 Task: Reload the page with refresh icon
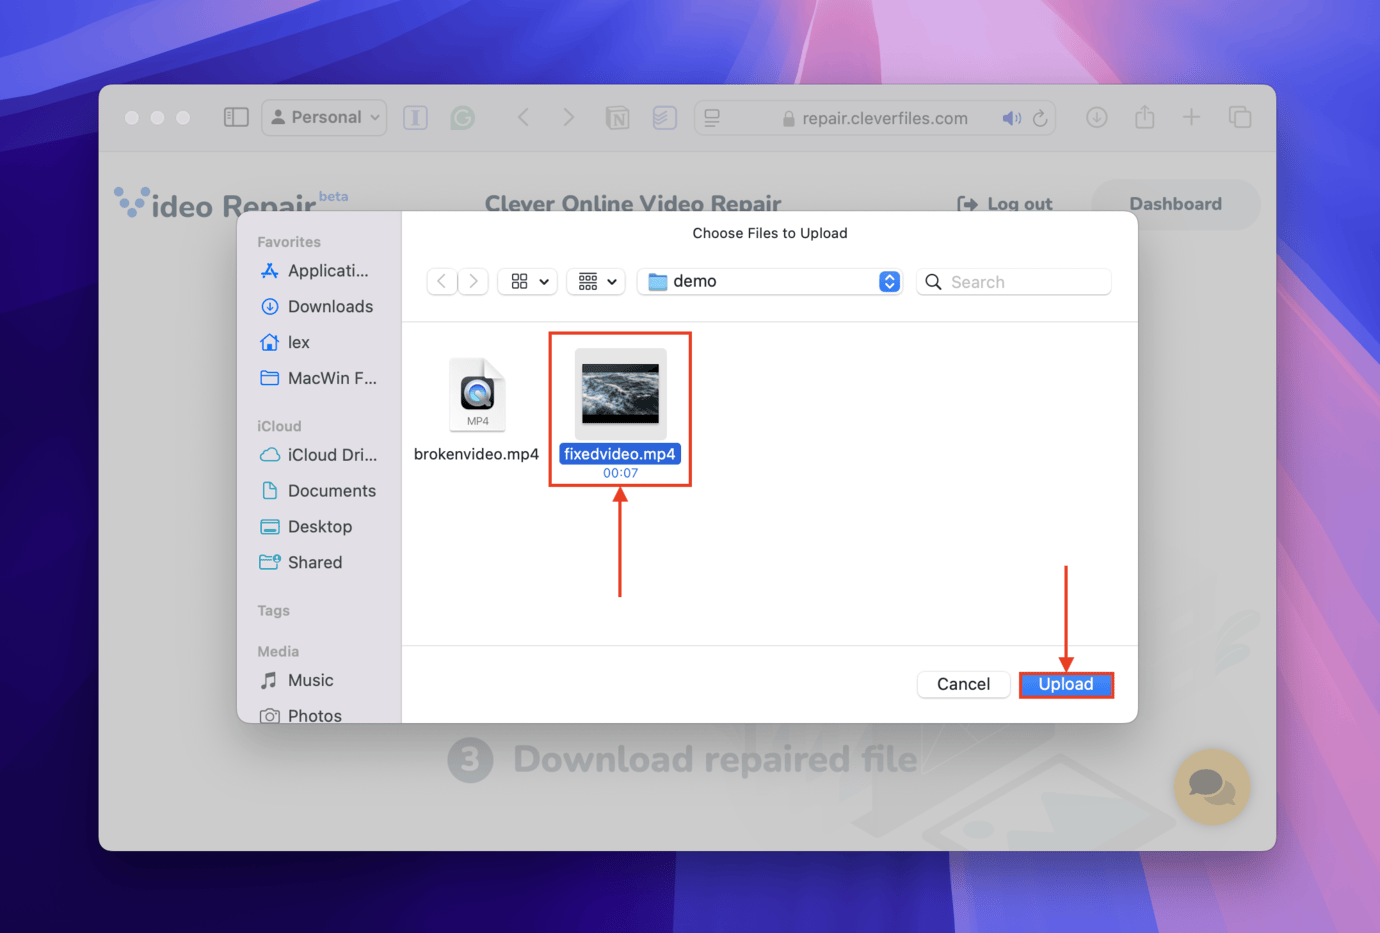click(x=1040, y=118)
